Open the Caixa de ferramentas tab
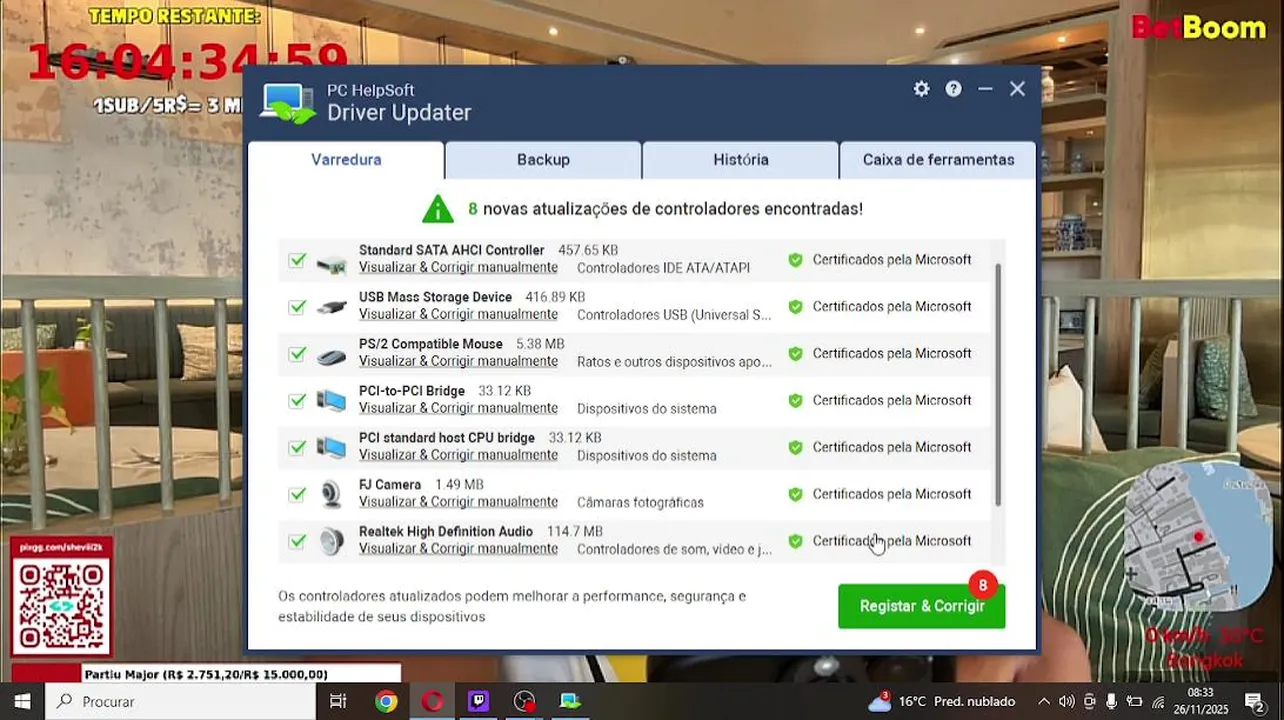The height and width of the screenshot is (720, 1284). pyautogui.click(x=938, y=160)
